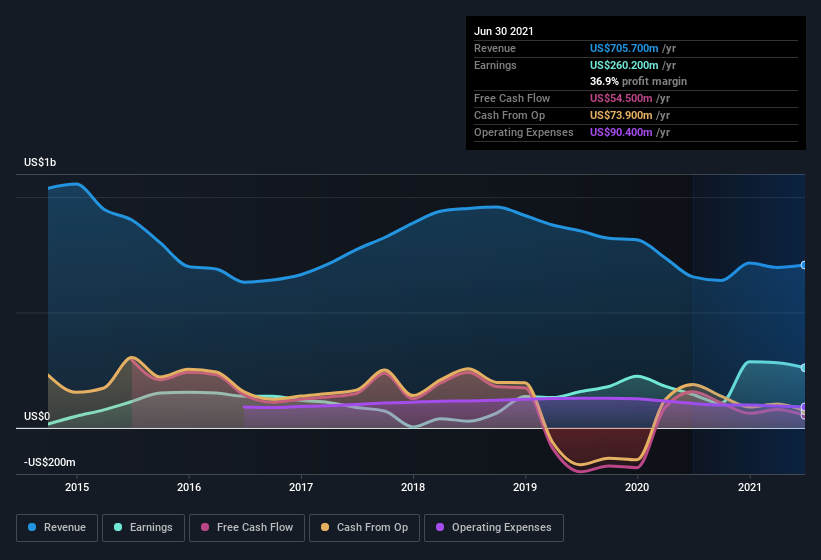Click the purple Operating Expenses legend dot

point(440,527)
